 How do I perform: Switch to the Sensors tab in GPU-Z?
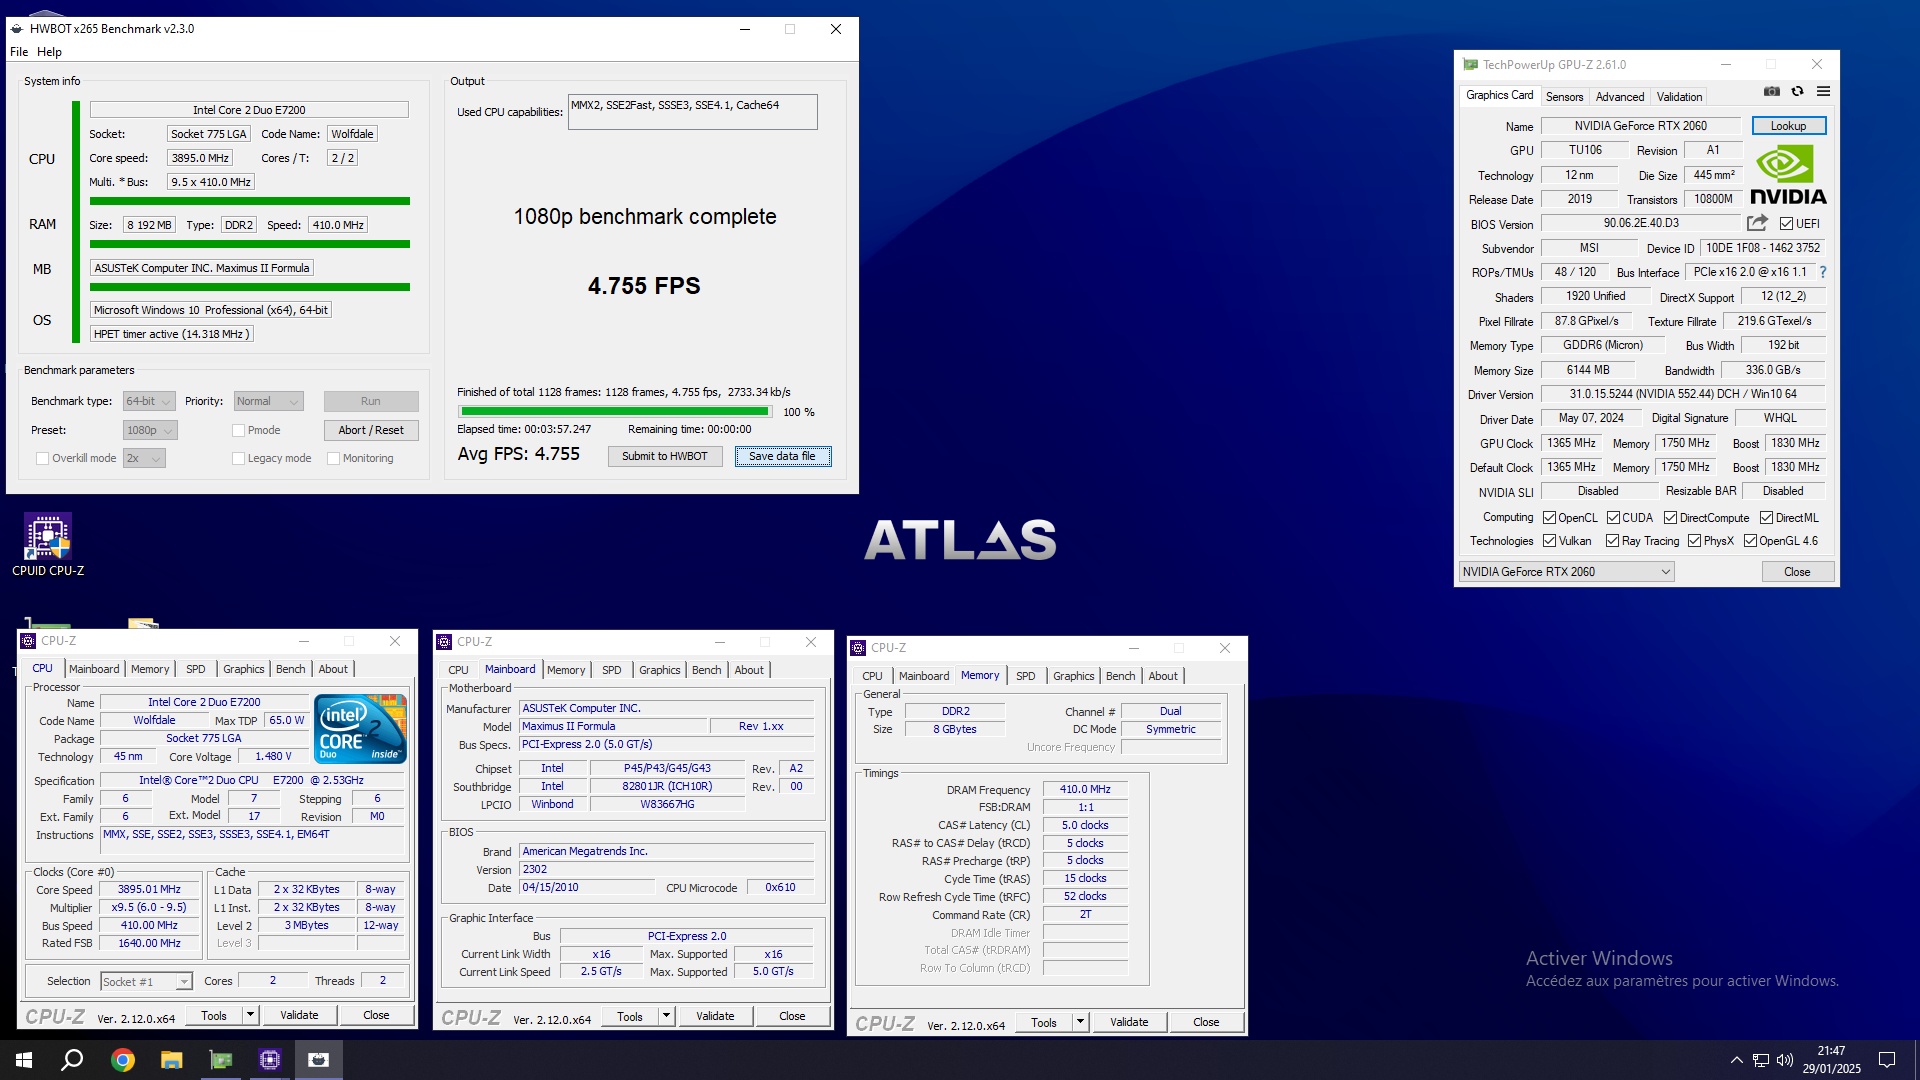1564,97
